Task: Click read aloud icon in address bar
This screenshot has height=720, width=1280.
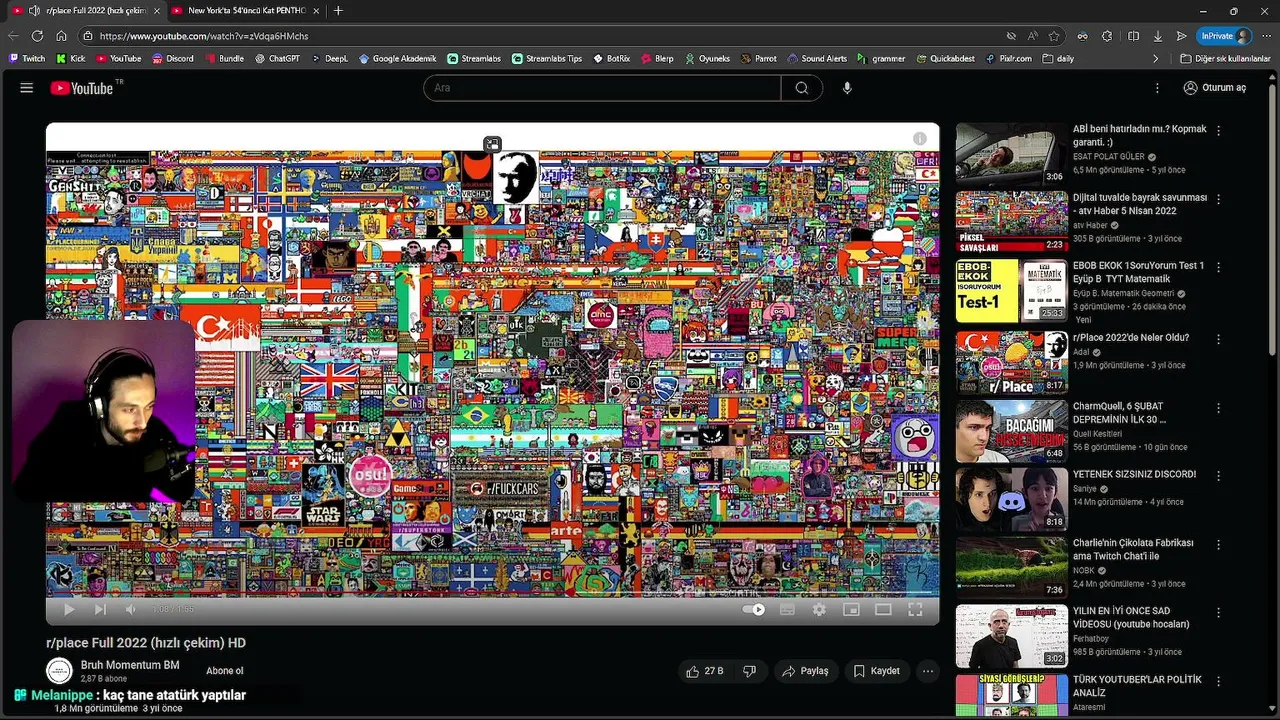Action: tap(1032, 36)
